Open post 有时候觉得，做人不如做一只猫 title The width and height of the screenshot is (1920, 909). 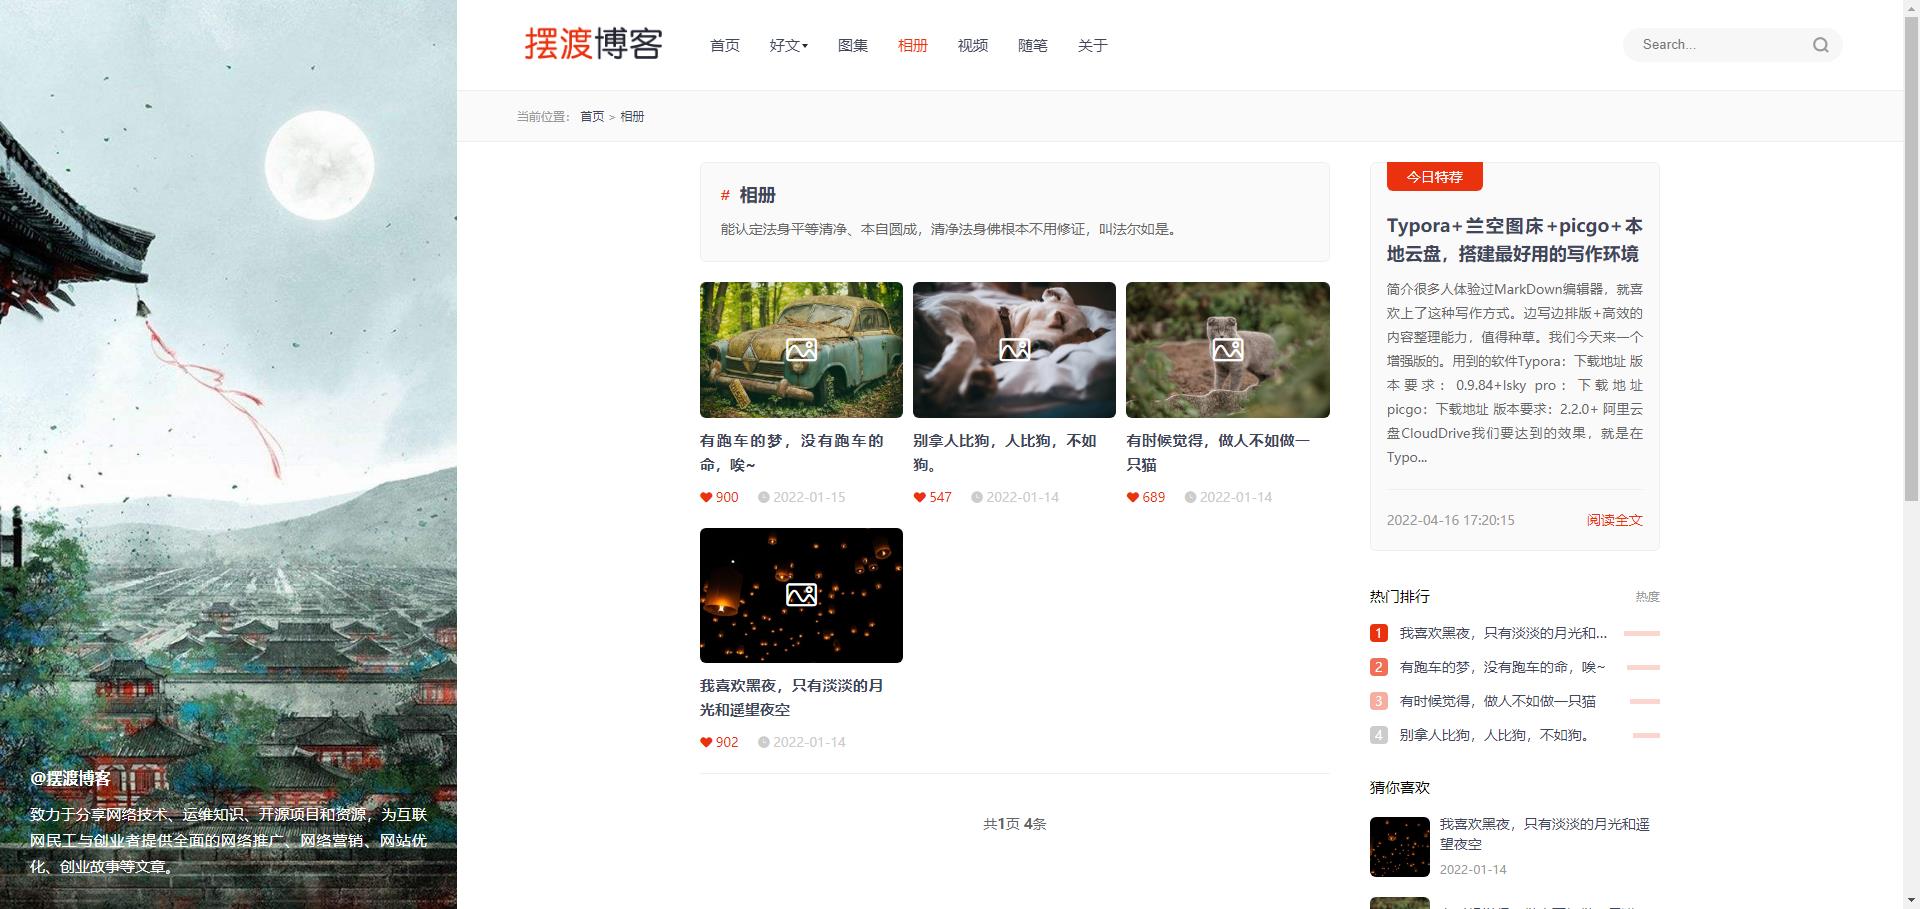(1217, 453)
